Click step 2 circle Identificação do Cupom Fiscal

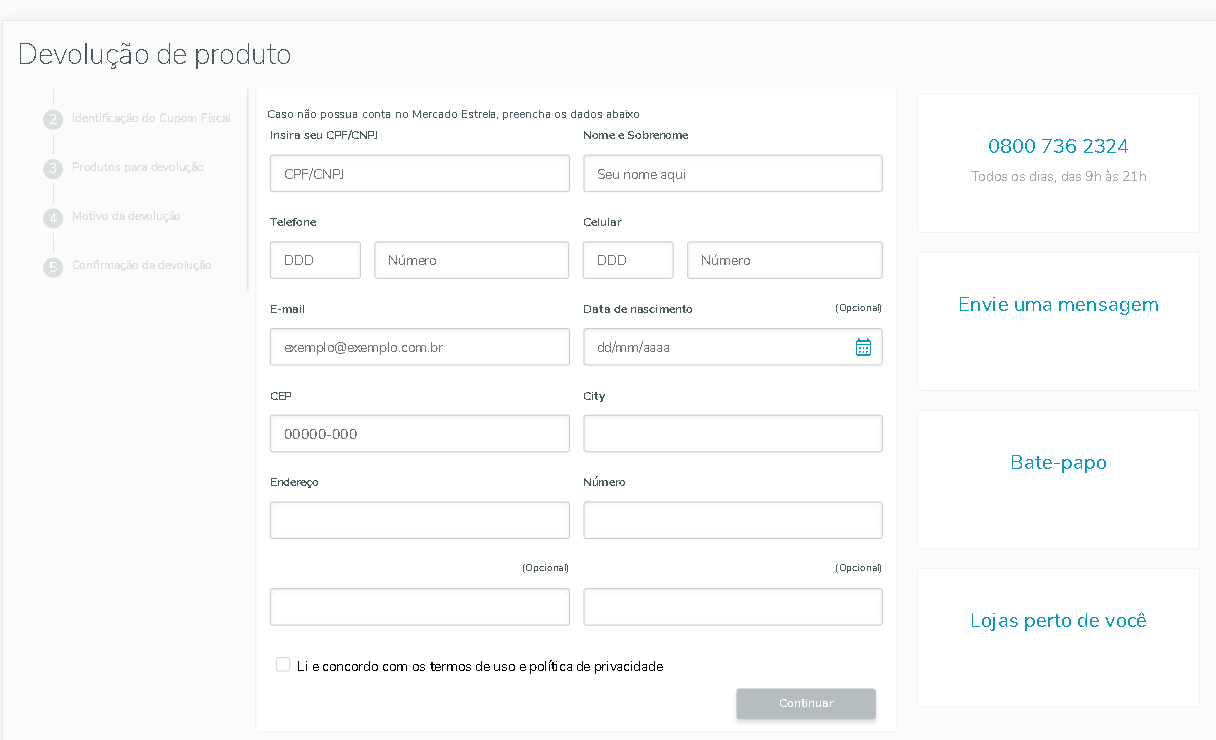click(53, 119)
